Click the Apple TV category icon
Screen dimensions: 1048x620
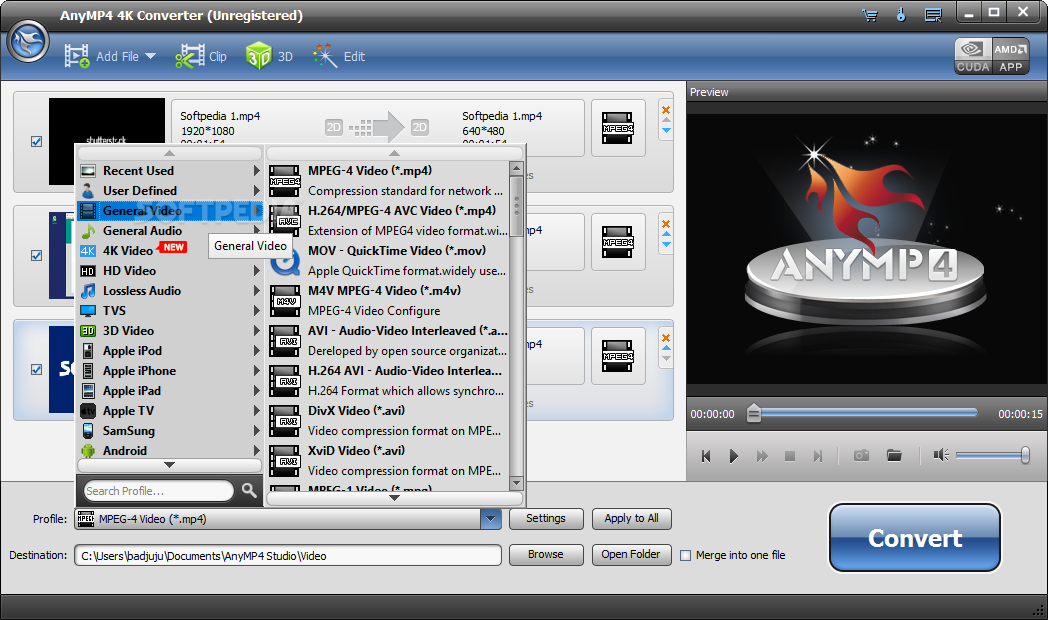[x=88, y=411]
